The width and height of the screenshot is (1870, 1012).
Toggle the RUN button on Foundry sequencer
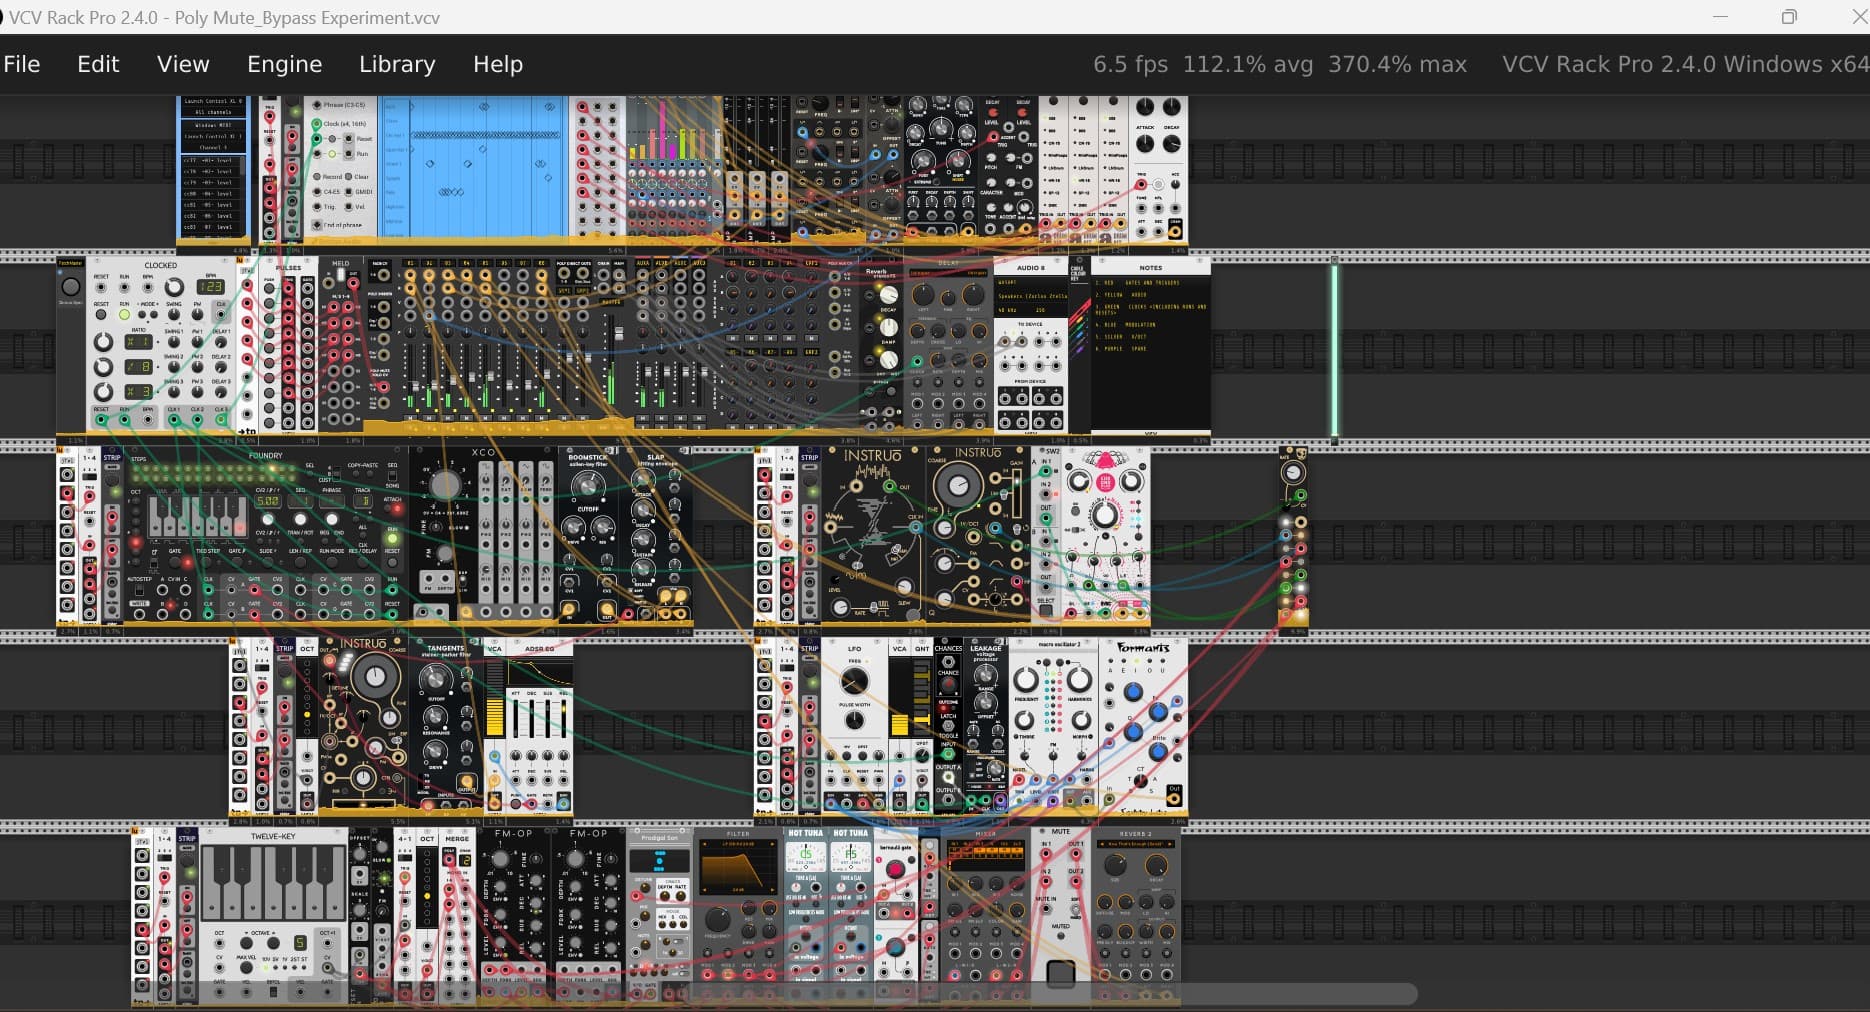tap(392, 539)
